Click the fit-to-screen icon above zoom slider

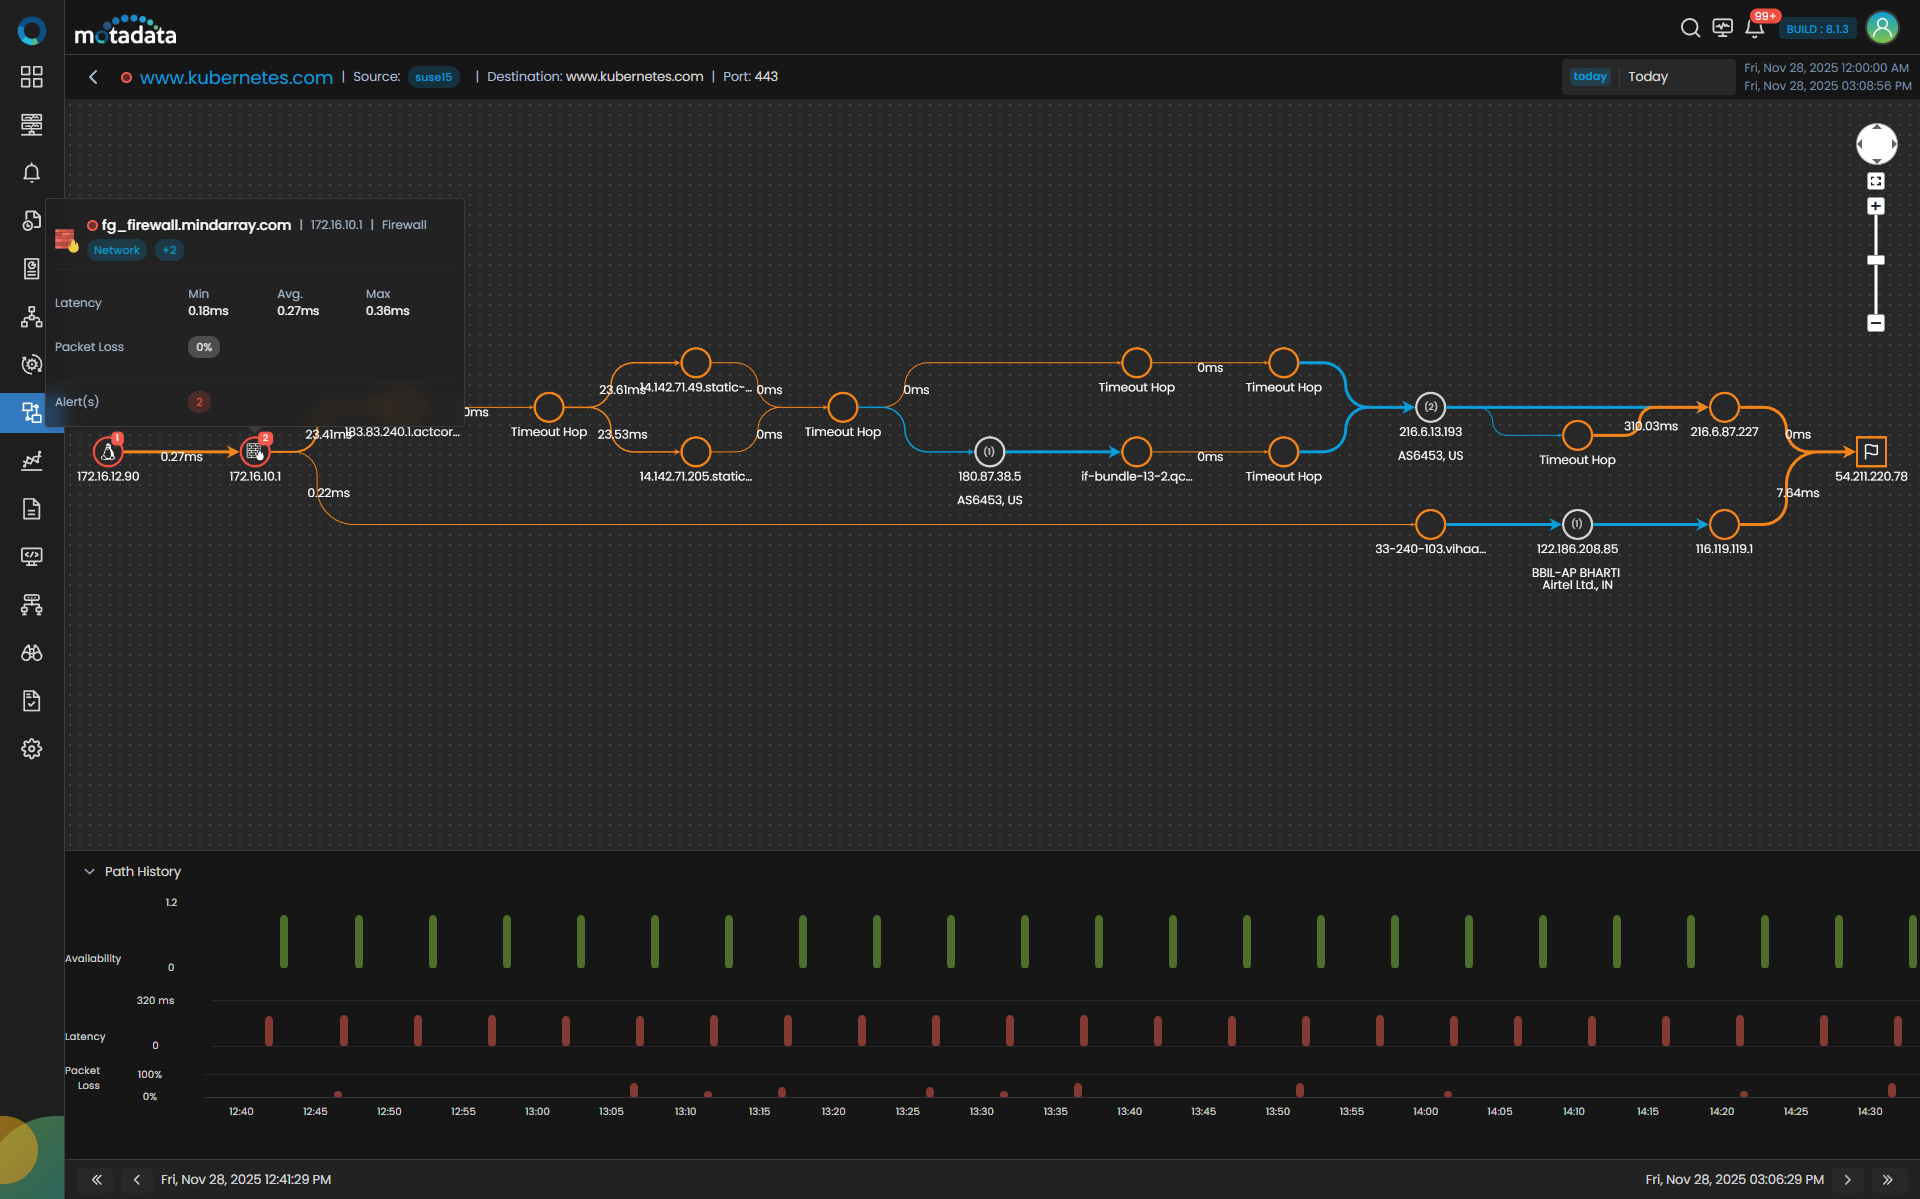tap(1876, 181)
